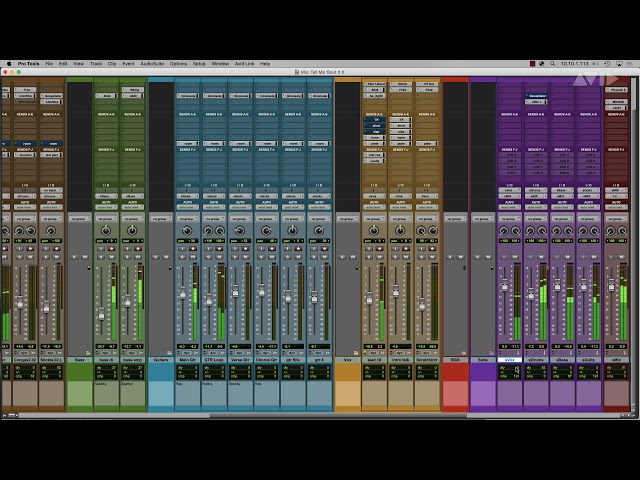This screenshot has width=640, height=480.
Task: Open the AudioSuite menu
Action: point(152,64)
